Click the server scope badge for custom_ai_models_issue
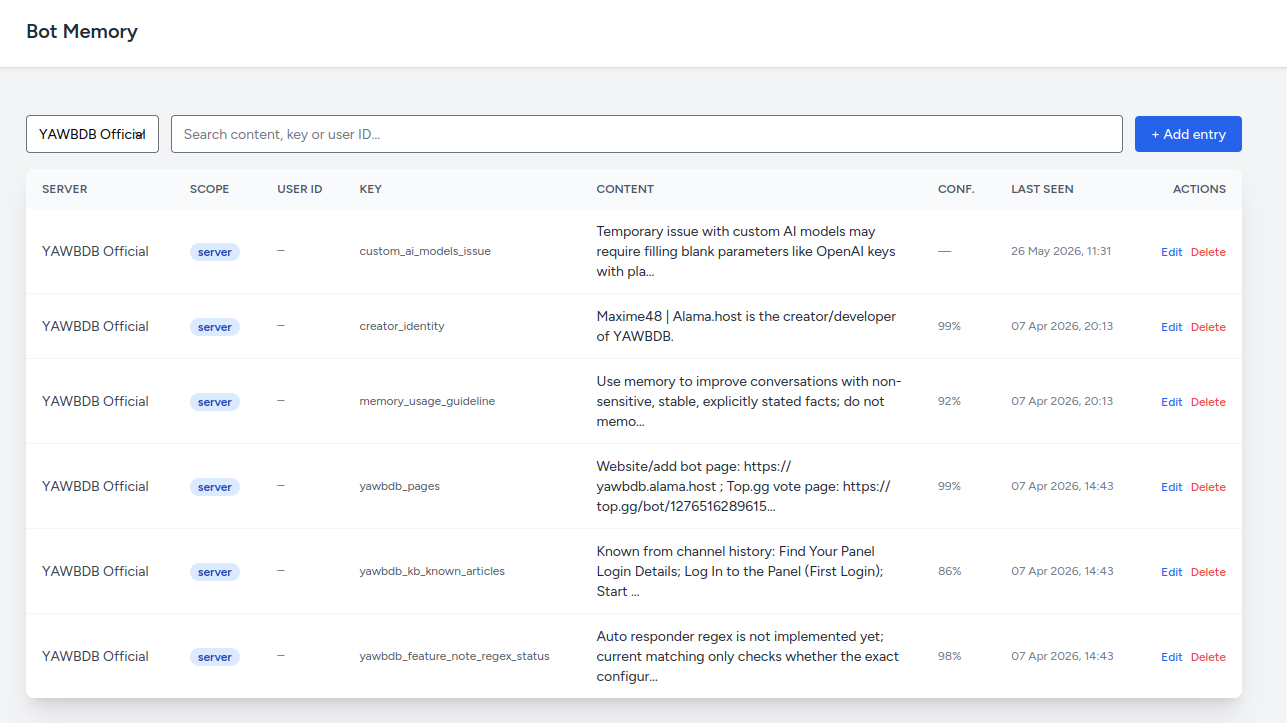The width and height of the screenshot is (1287, 723). tap(215, 252)
